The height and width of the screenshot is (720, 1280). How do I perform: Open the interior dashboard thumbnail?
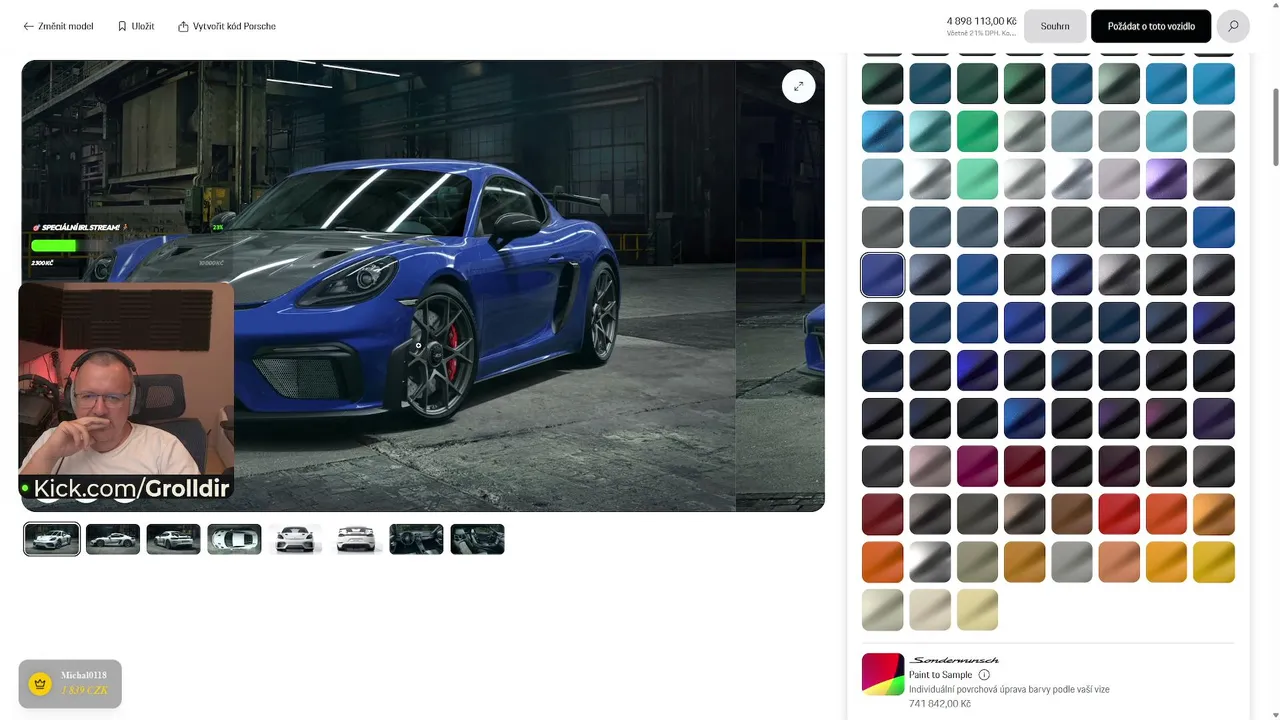(x=417, y=540)
